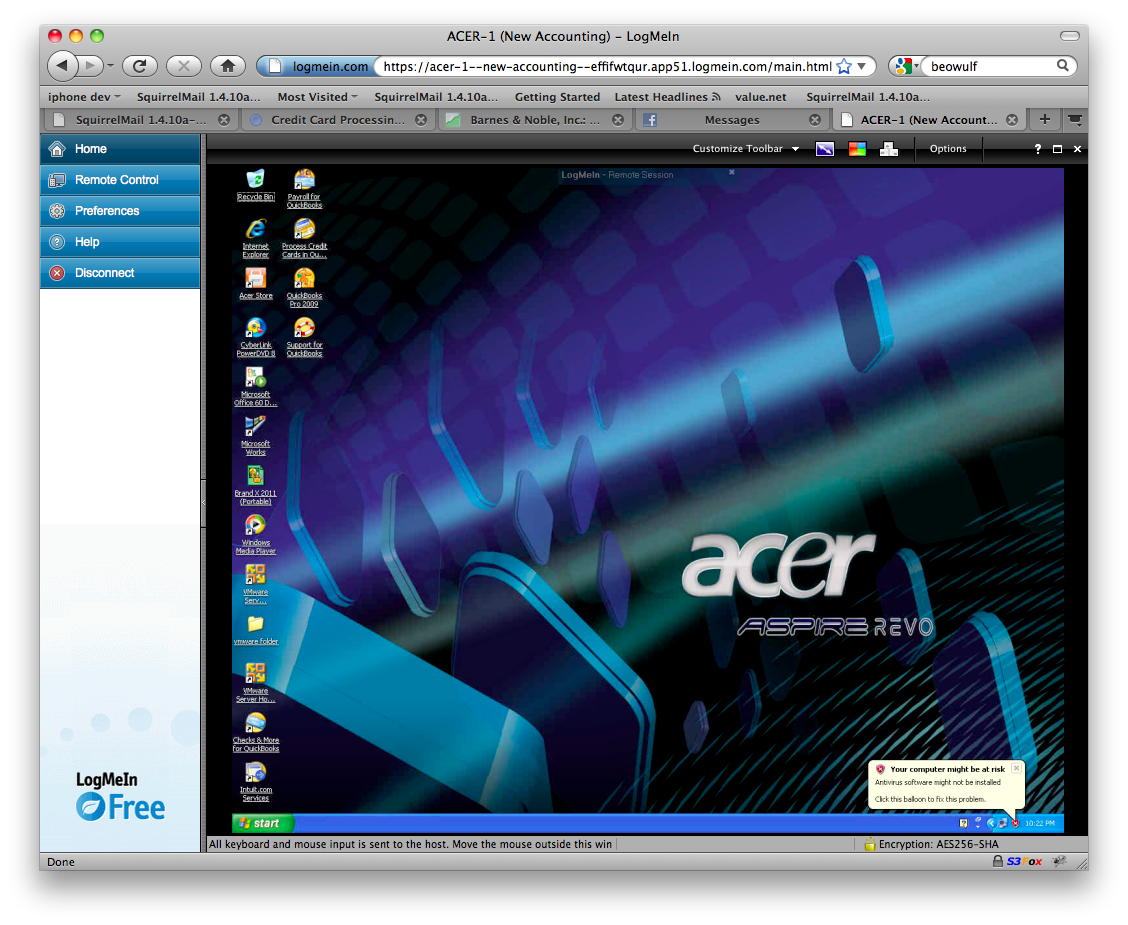
Task: Click the help language bar tray icon
Action: pyautogui.click(x=964, y=823)
